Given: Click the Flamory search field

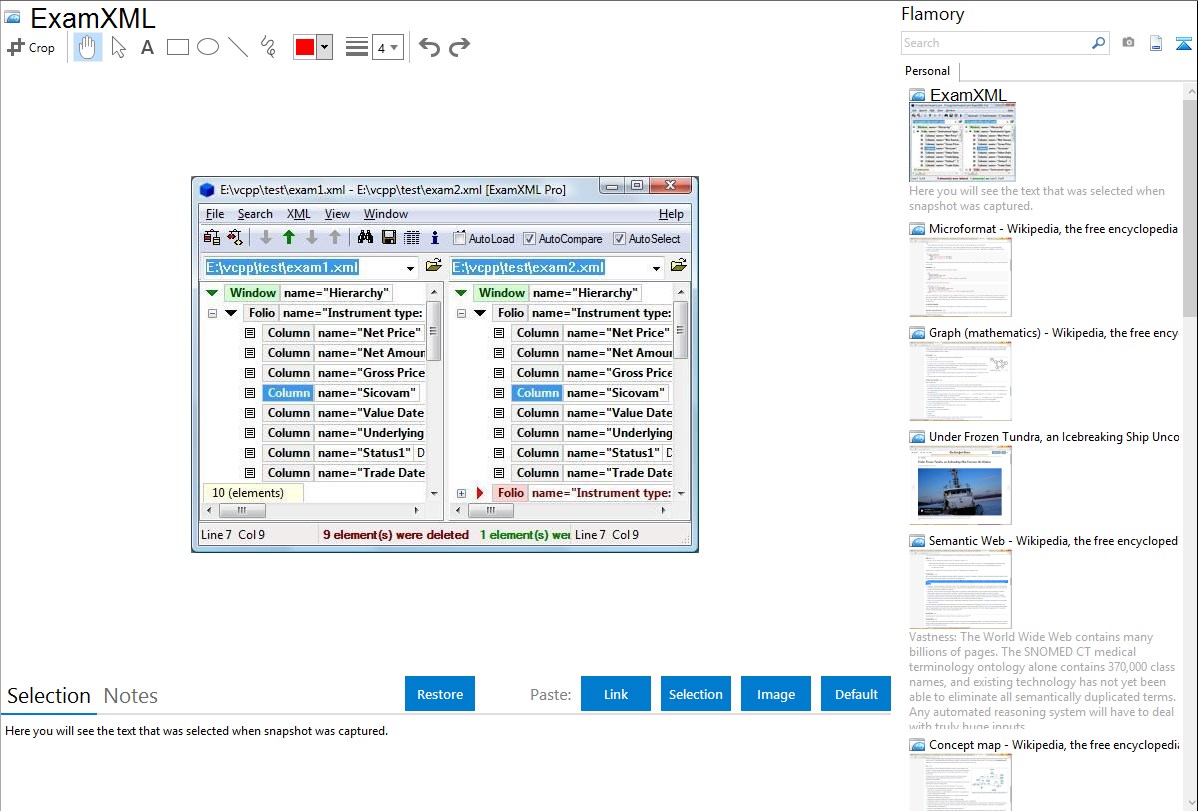Looking at the screenshot, I should point(996,43).
